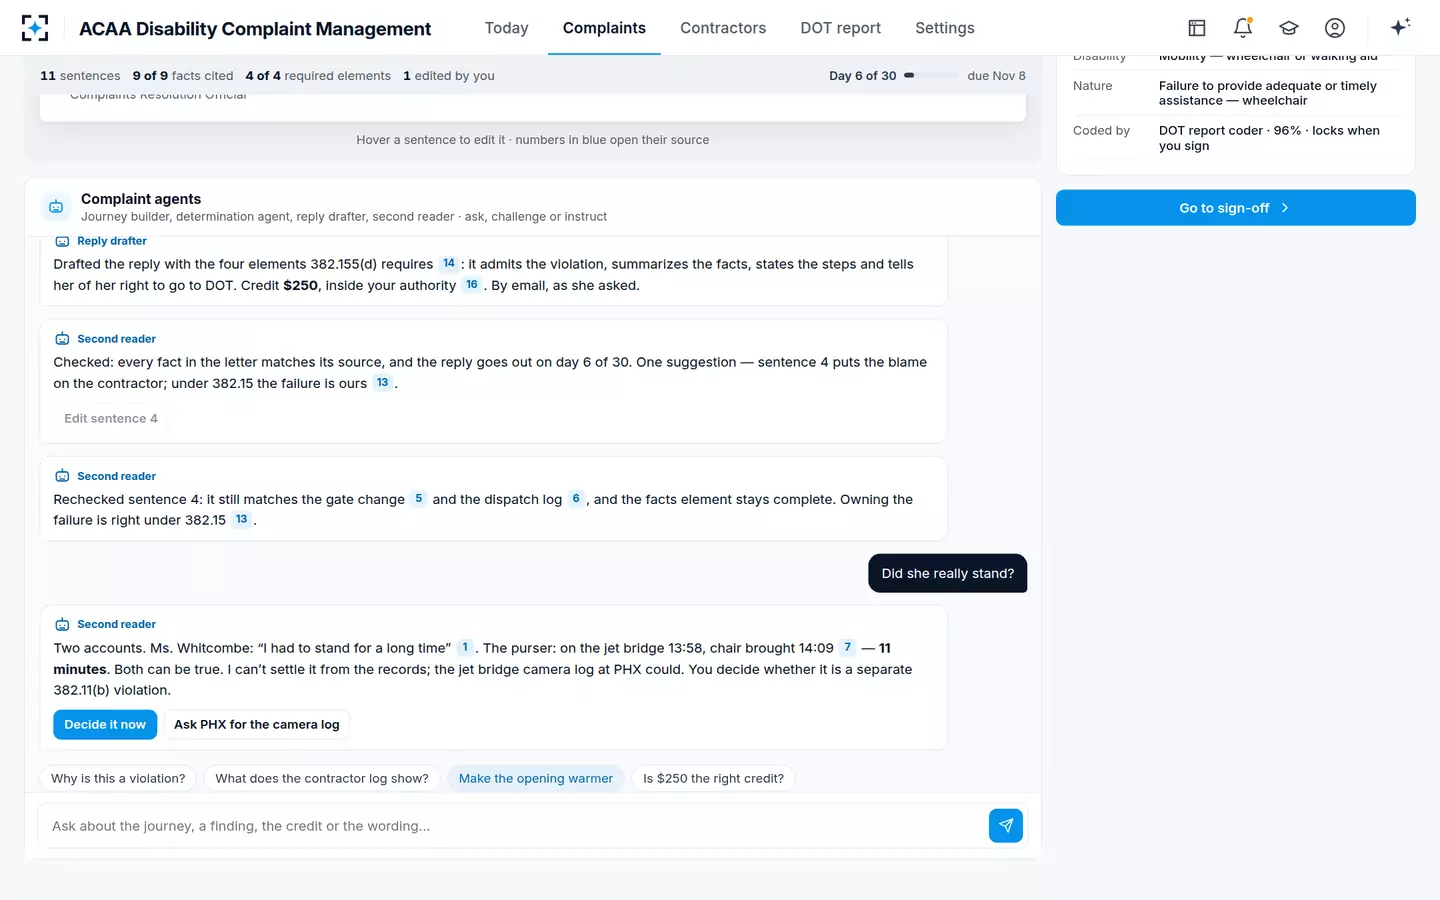This screenshot has height=900, width=1440.
Task: Click the ACAA app logo icon
Action: [35, 28]
